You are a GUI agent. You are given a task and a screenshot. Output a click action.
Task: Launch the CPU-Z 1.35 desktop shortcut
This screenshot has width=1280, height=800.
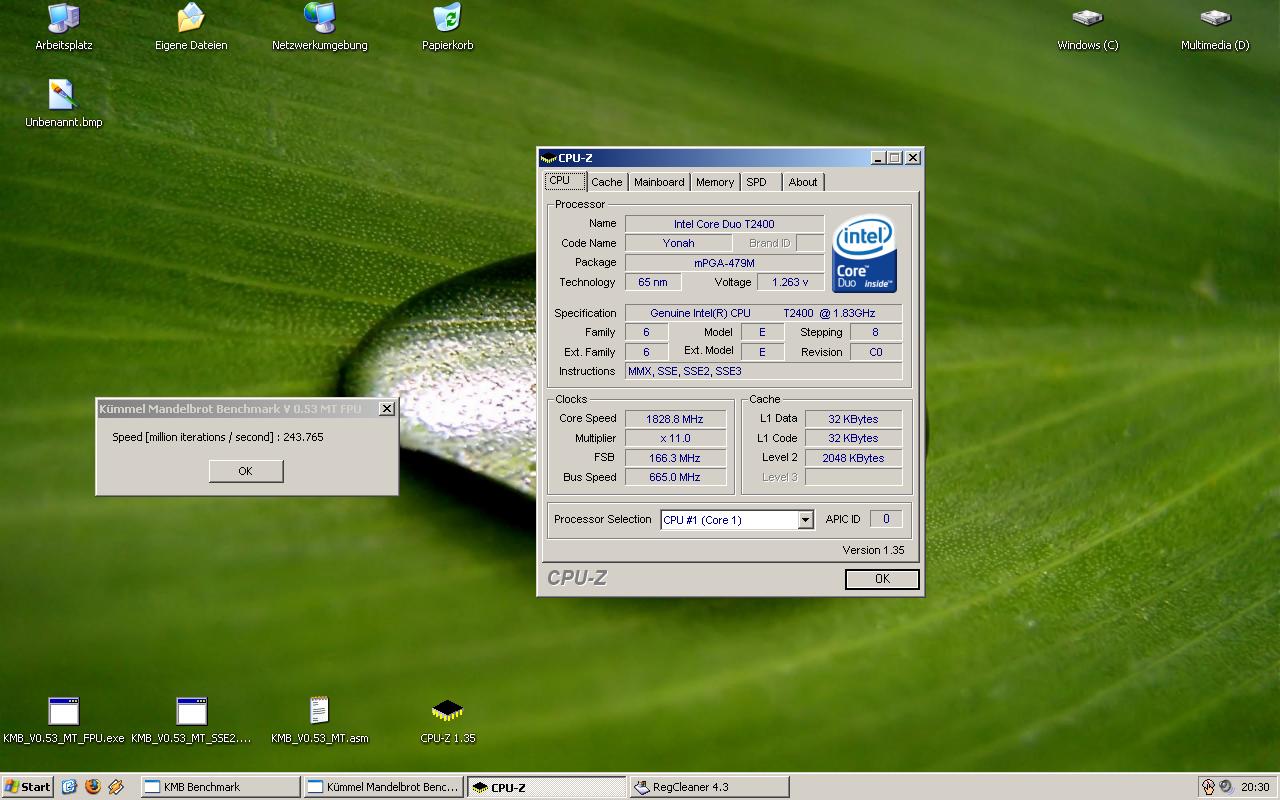[x=447, y=712]
